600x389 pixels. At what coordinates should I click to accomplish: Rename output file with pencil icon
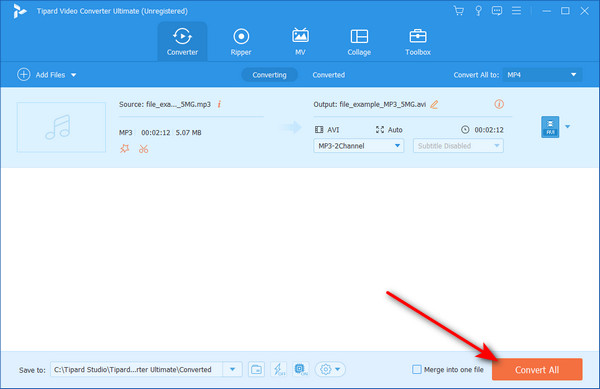coord(434,104)
